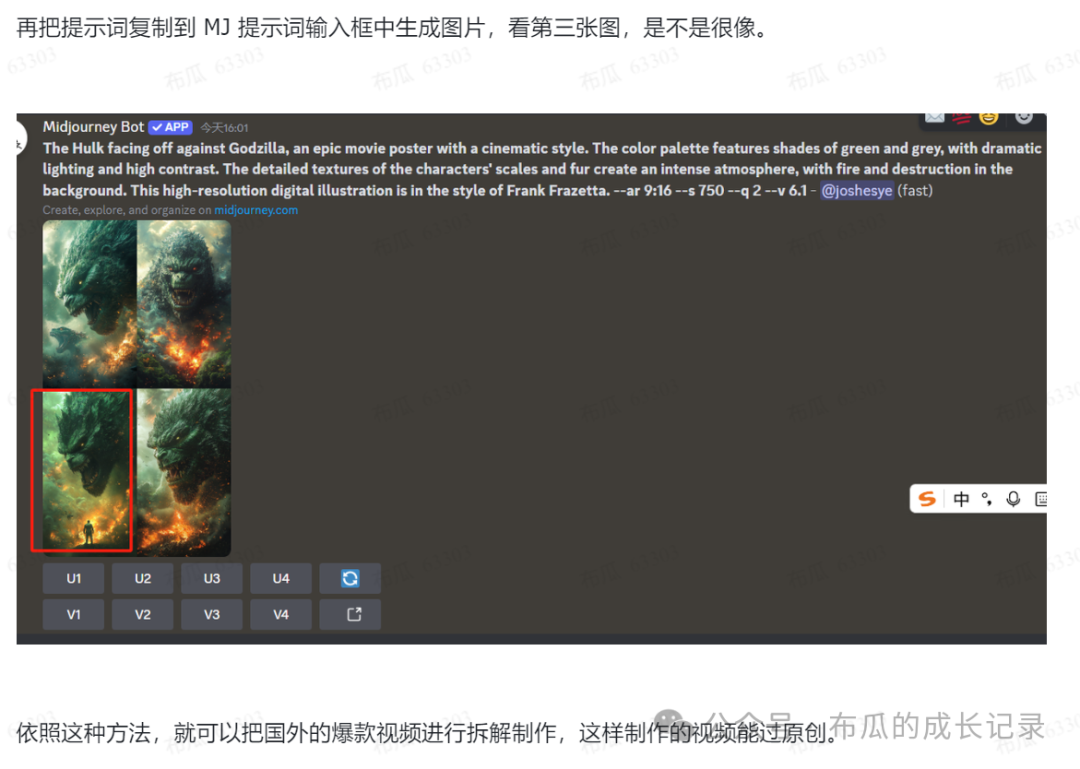
Task: Click the APP verified badge
Action: click(170, 127)
